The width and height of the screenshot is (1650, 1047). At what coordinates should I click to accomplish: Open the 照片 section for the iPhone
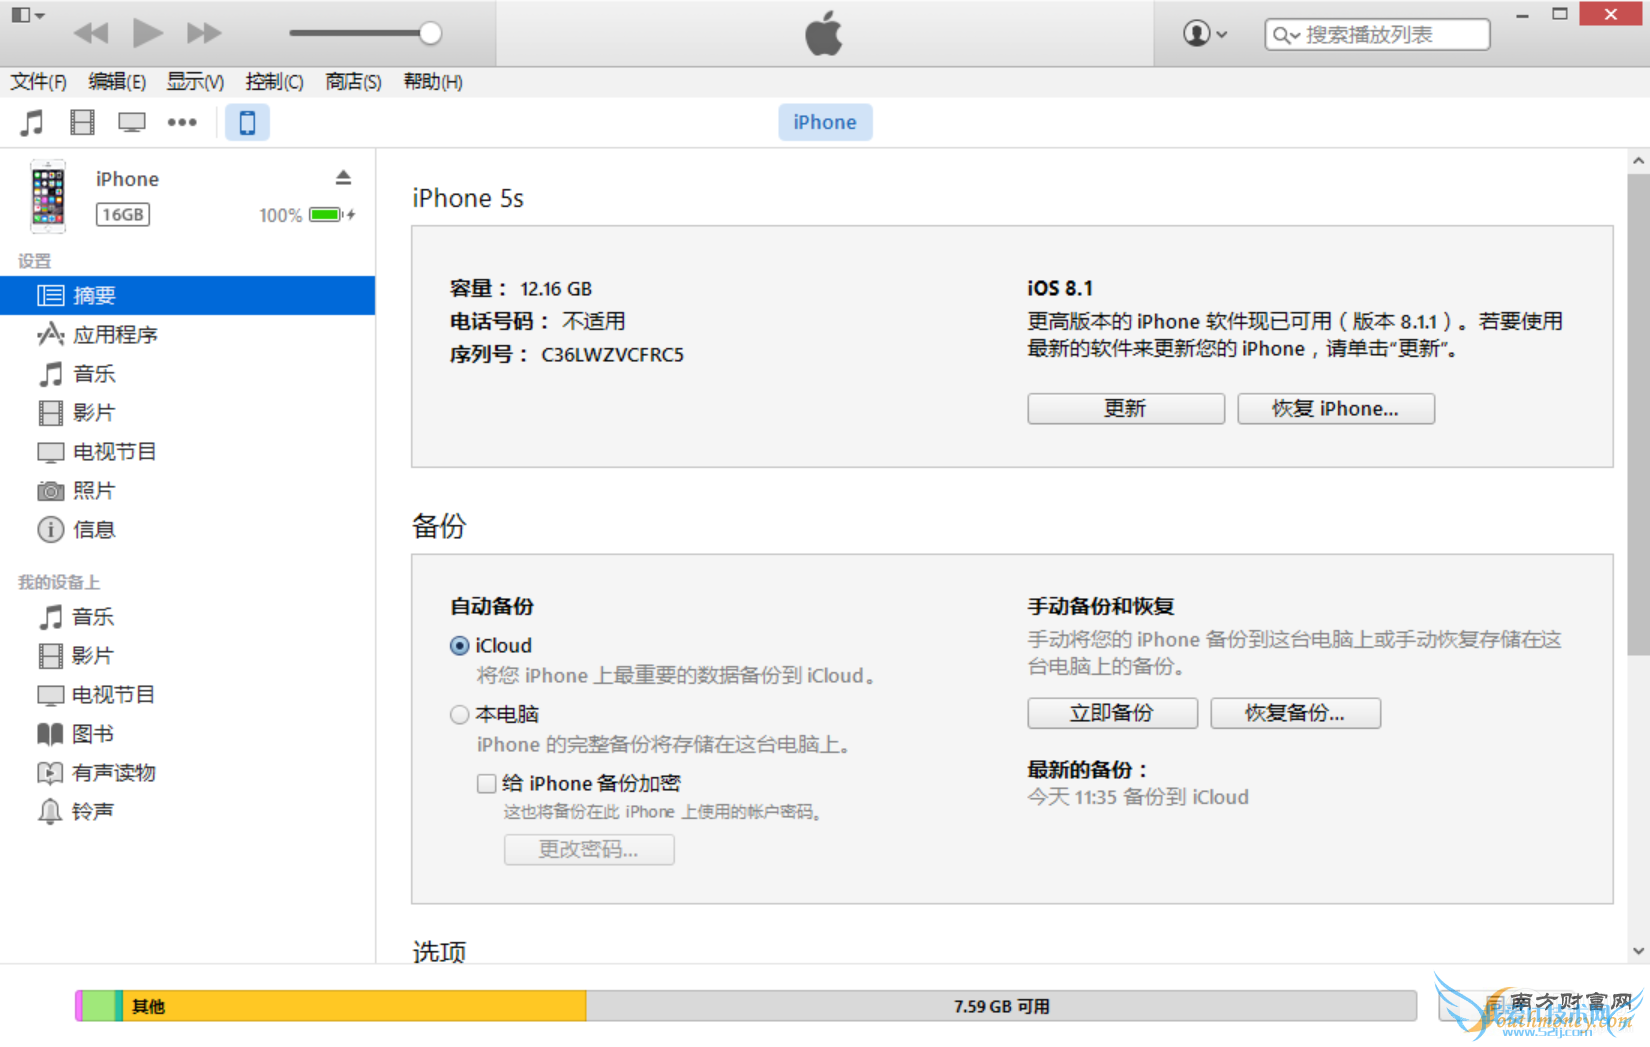tap(94, 490)
